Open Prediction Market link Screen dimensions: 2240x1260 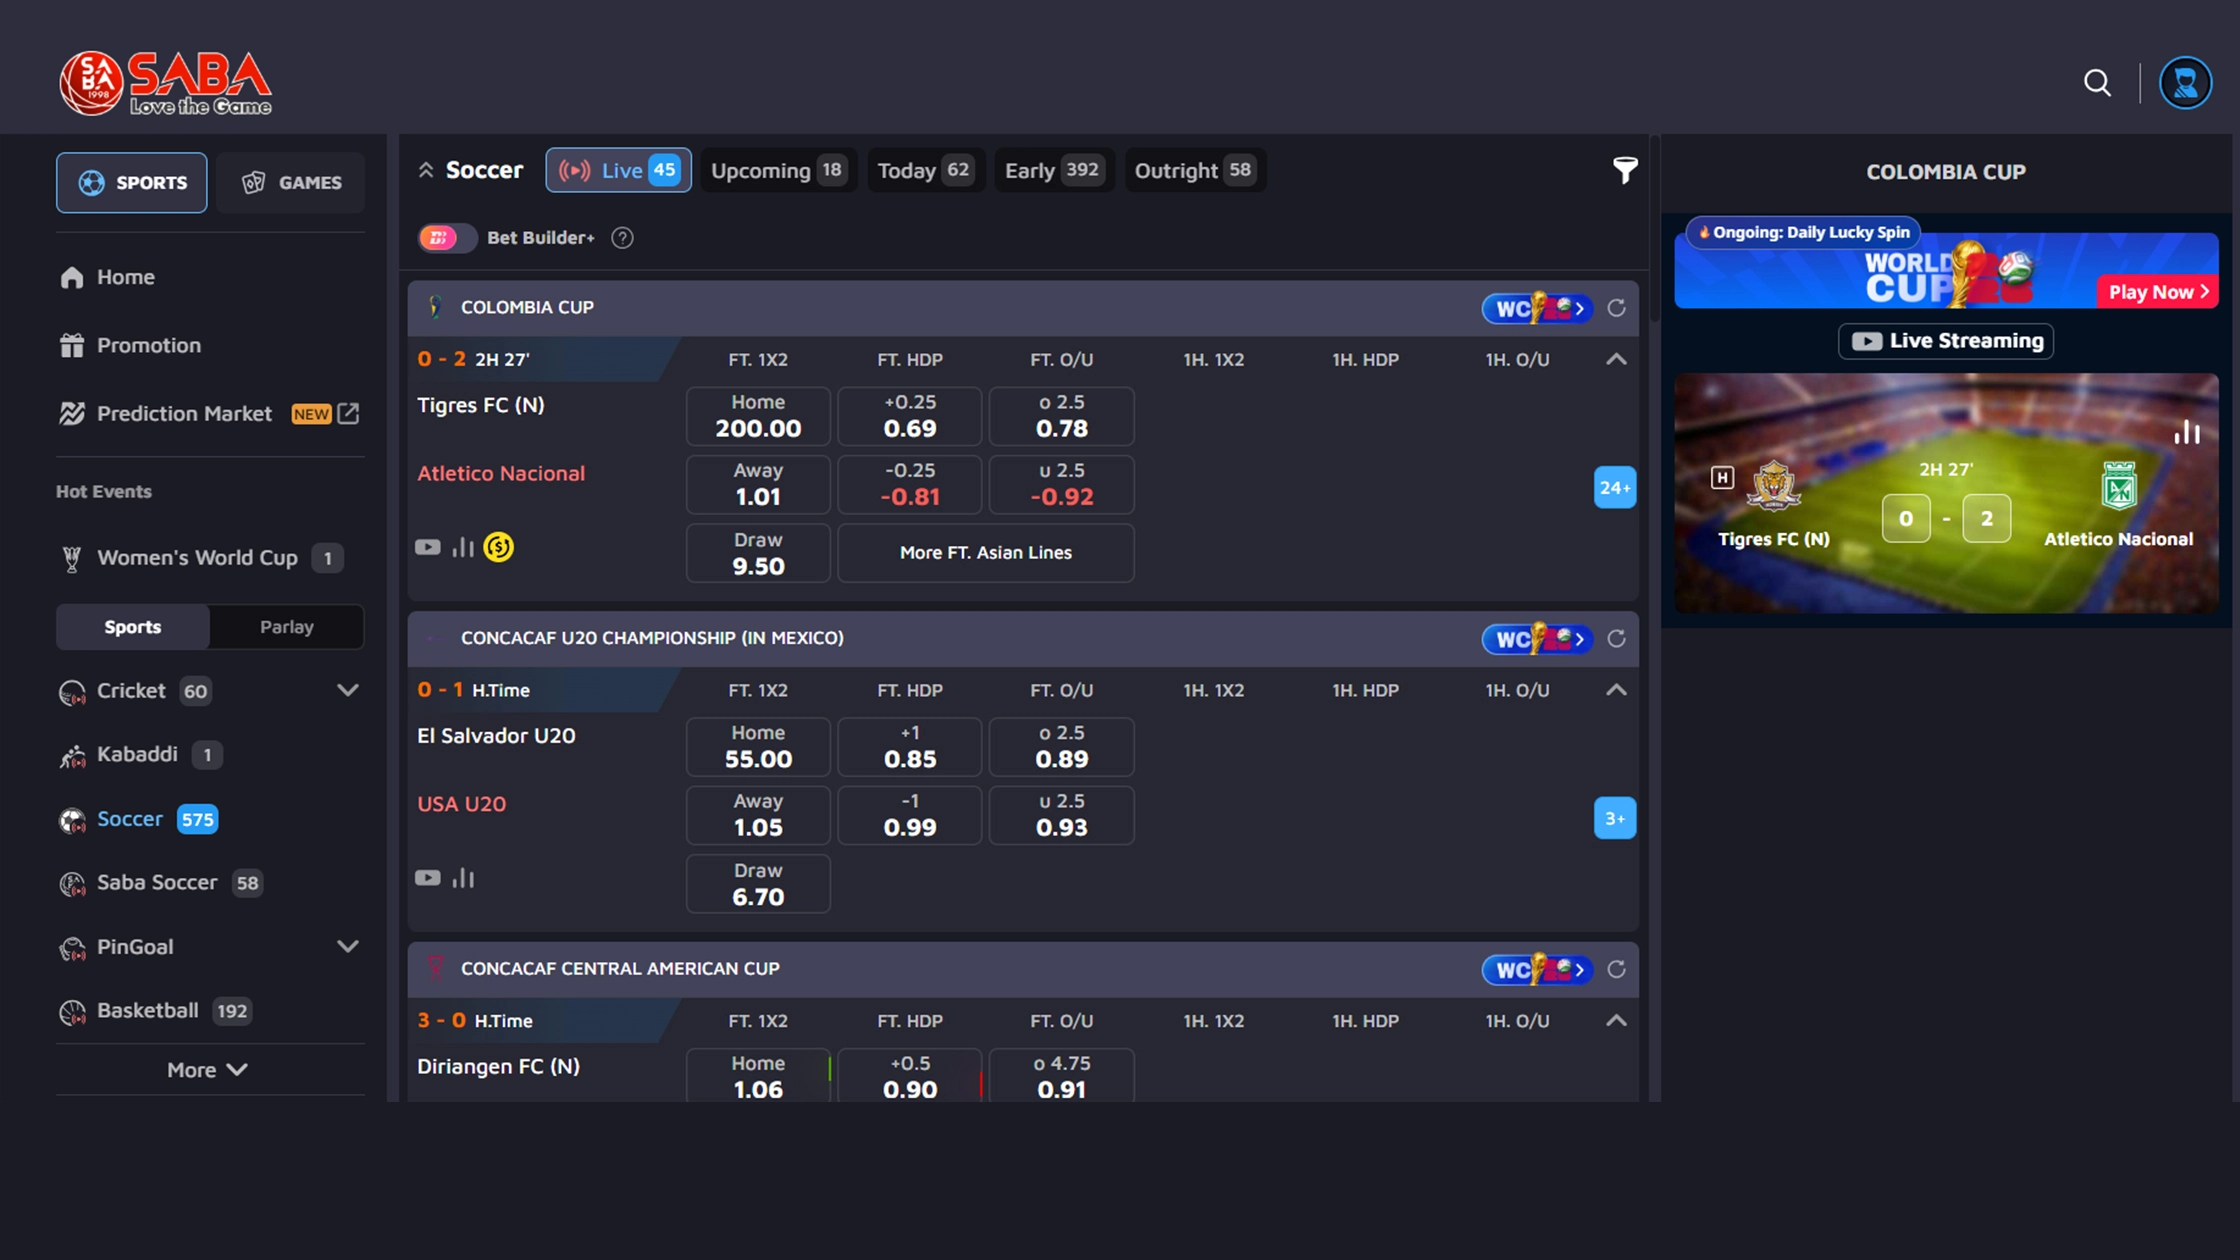tap(184, 413)
